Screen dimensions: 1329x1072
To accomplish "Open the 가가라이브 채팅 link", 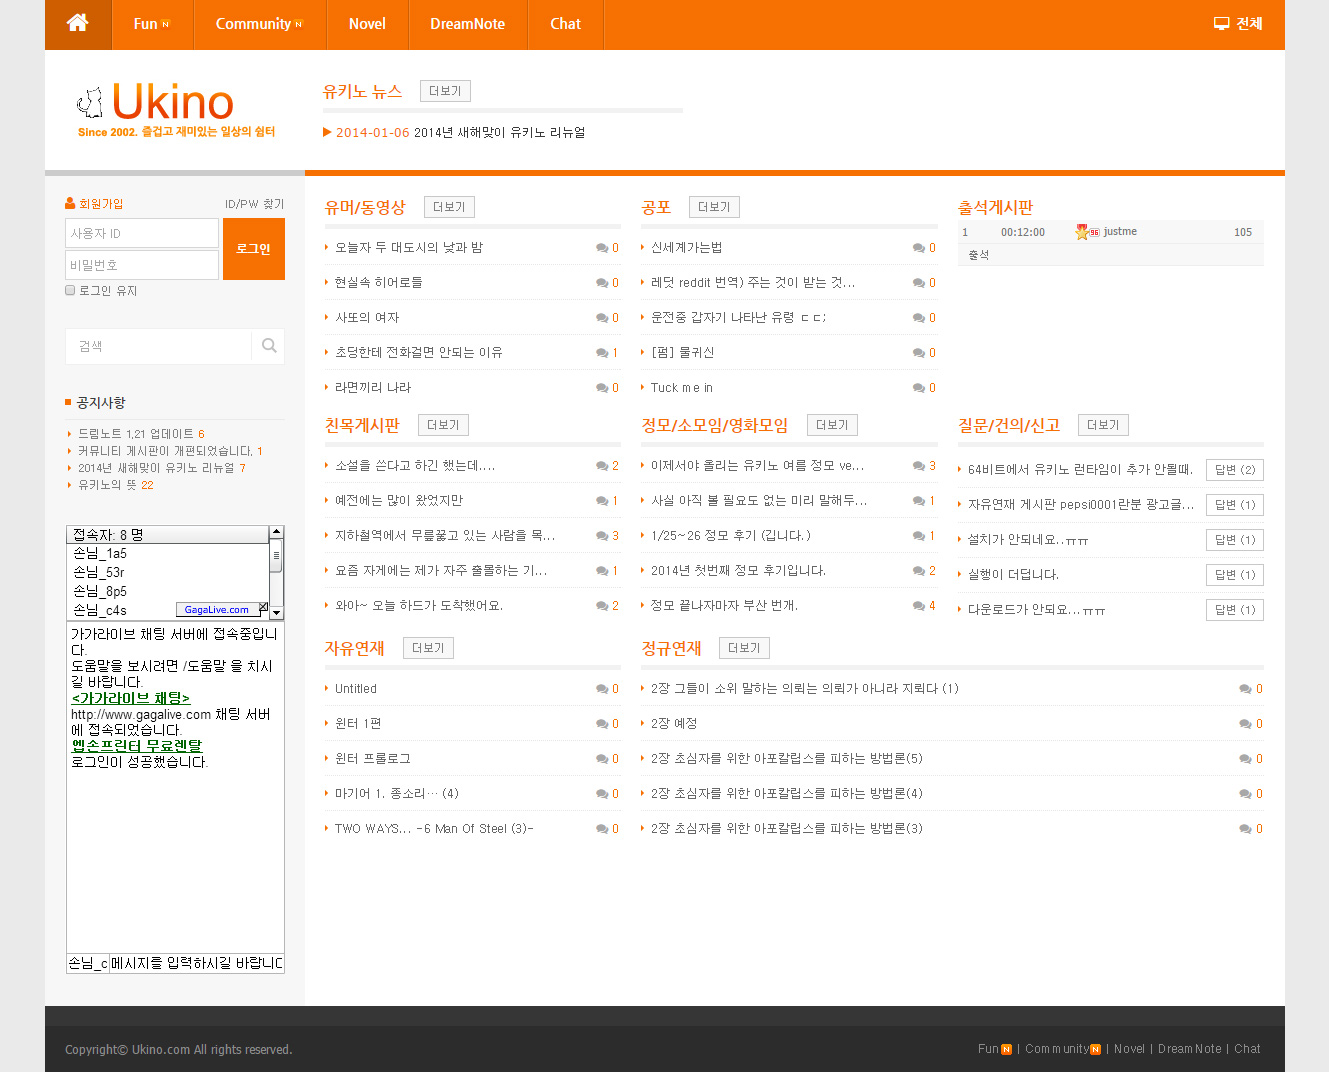I will pyautogui.click(x=130, y=698).
